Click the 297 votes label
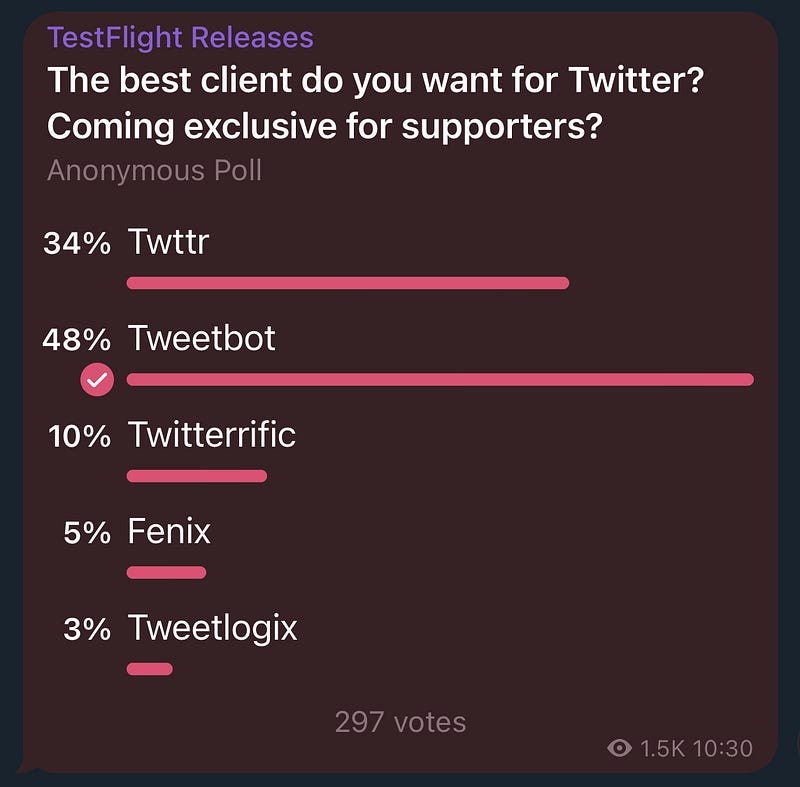This screenshot has height=787, width=800. pos(401,722)
